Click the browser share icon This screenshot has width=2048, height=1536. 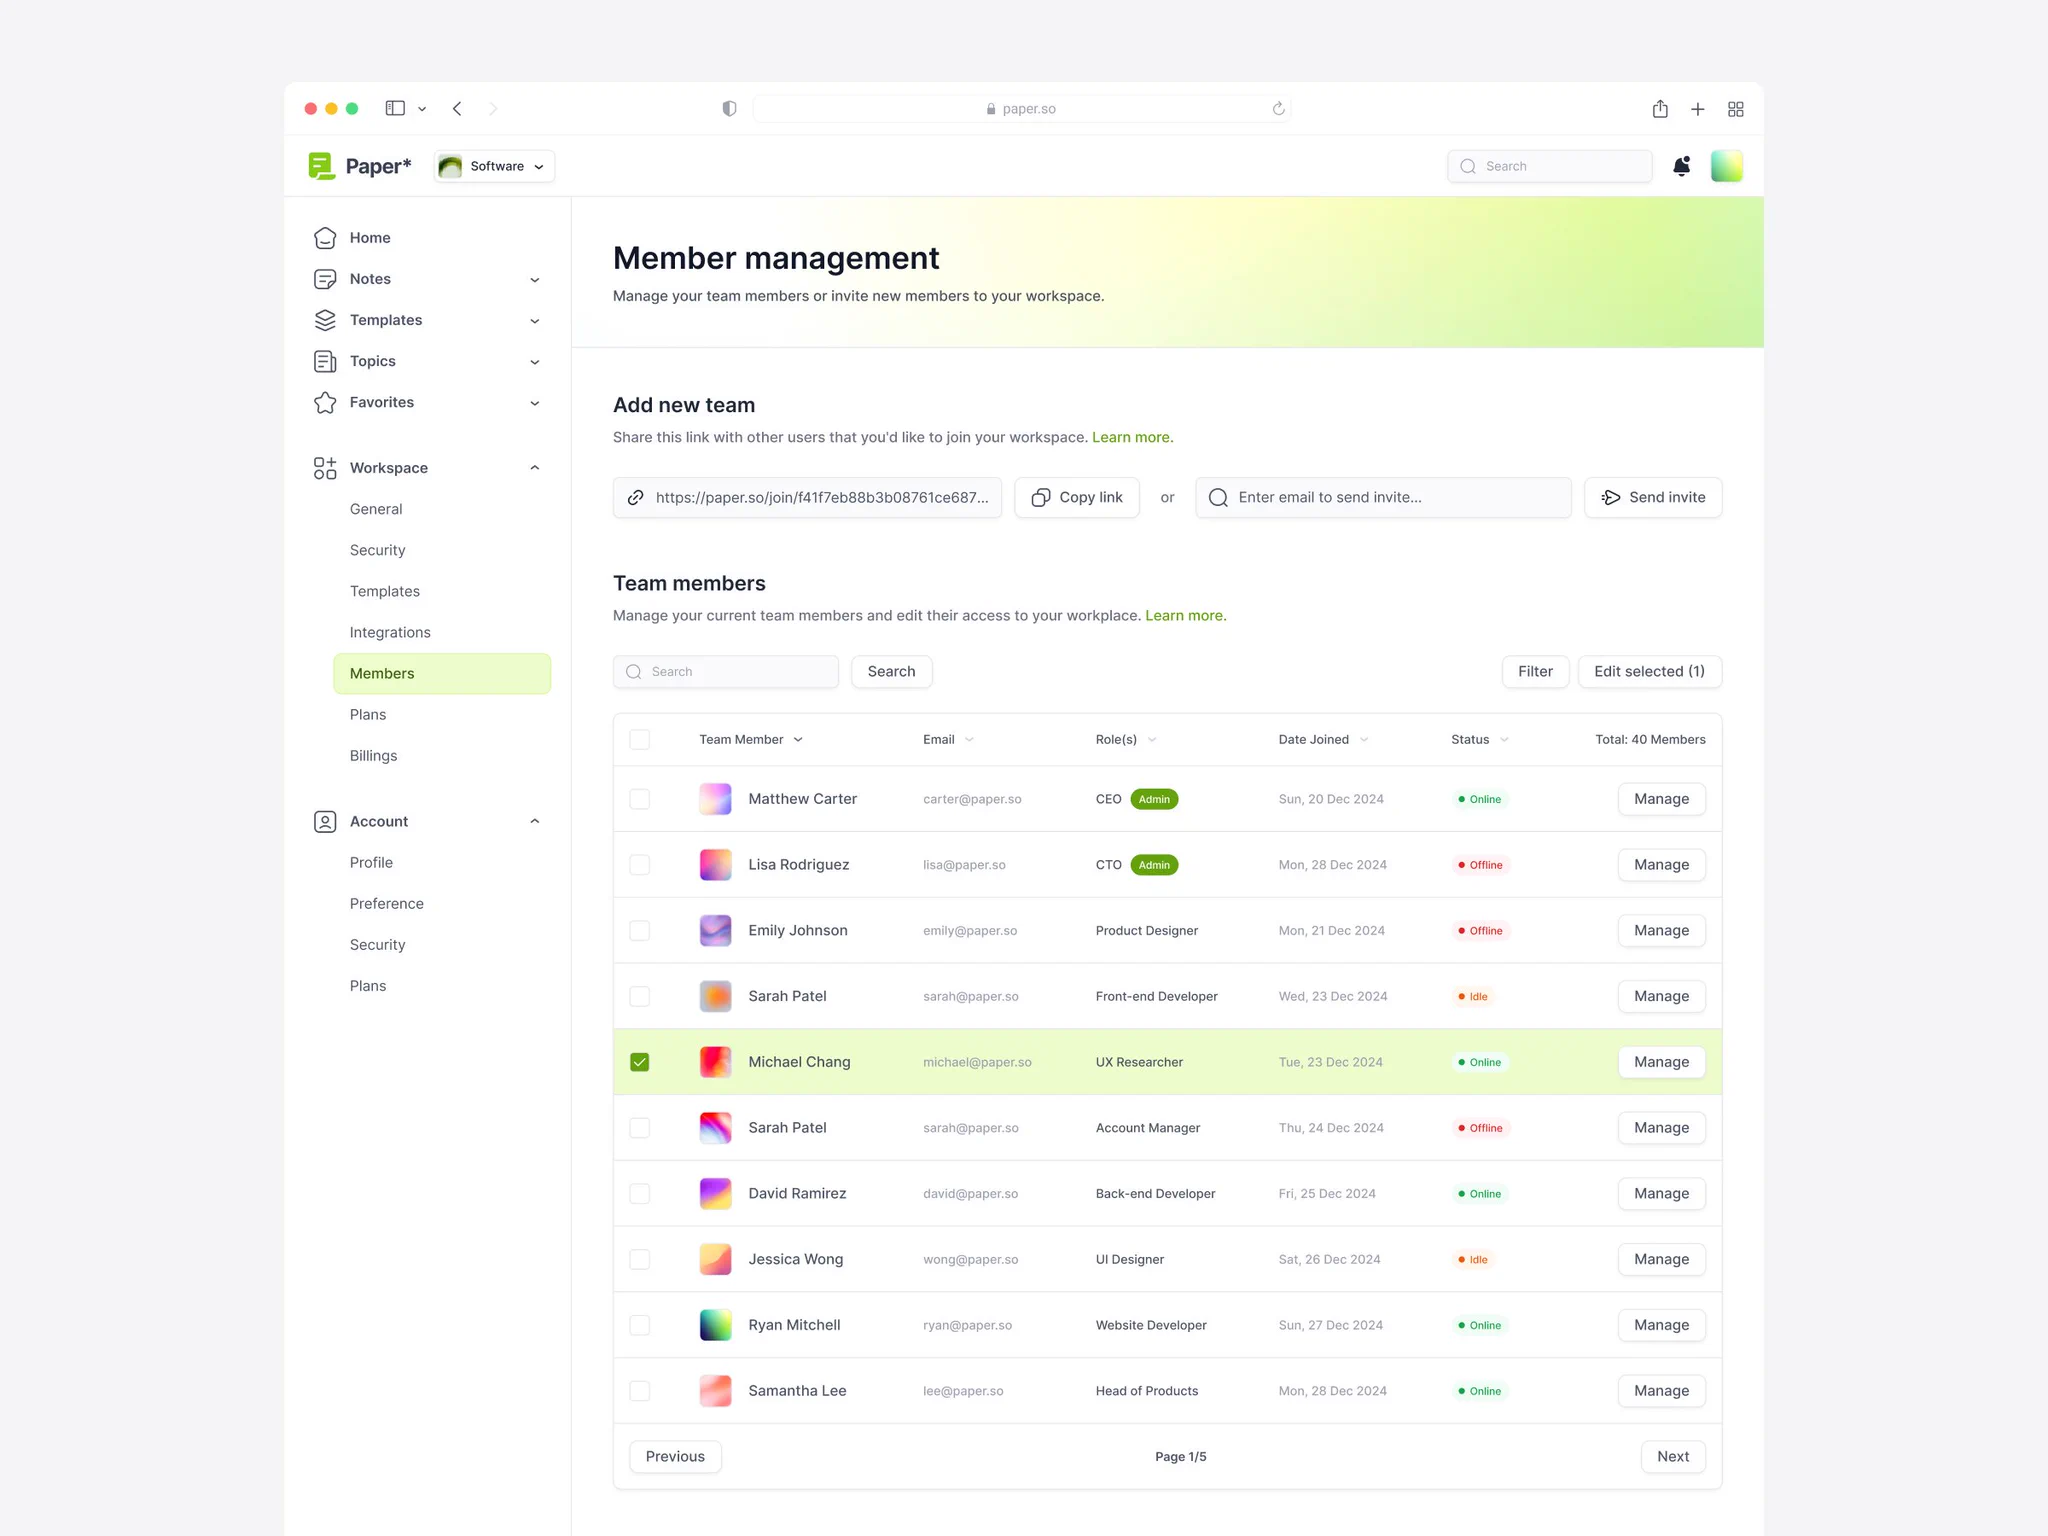point(1660,108)
